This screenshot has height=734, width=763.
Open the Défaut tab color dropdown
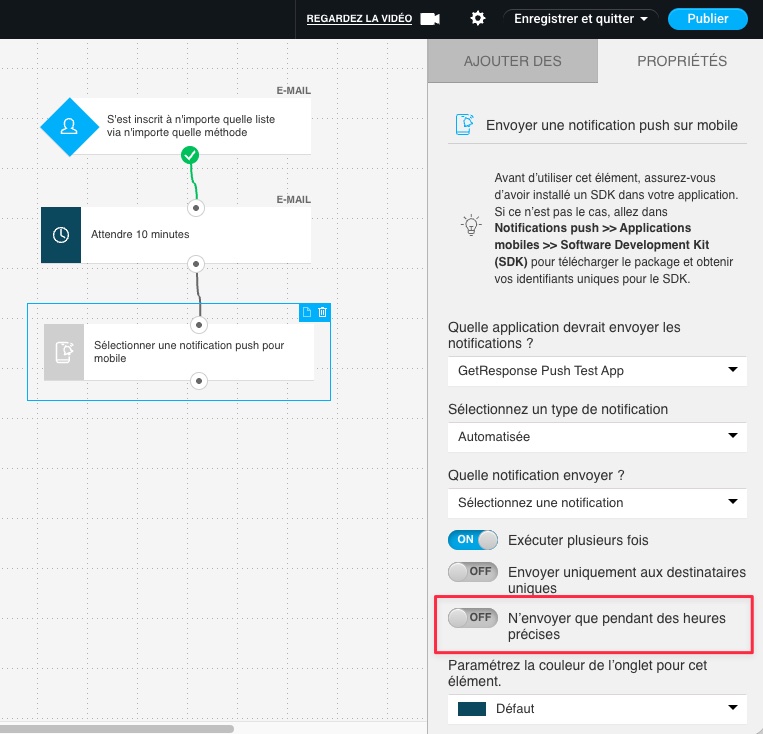(597, 709)
